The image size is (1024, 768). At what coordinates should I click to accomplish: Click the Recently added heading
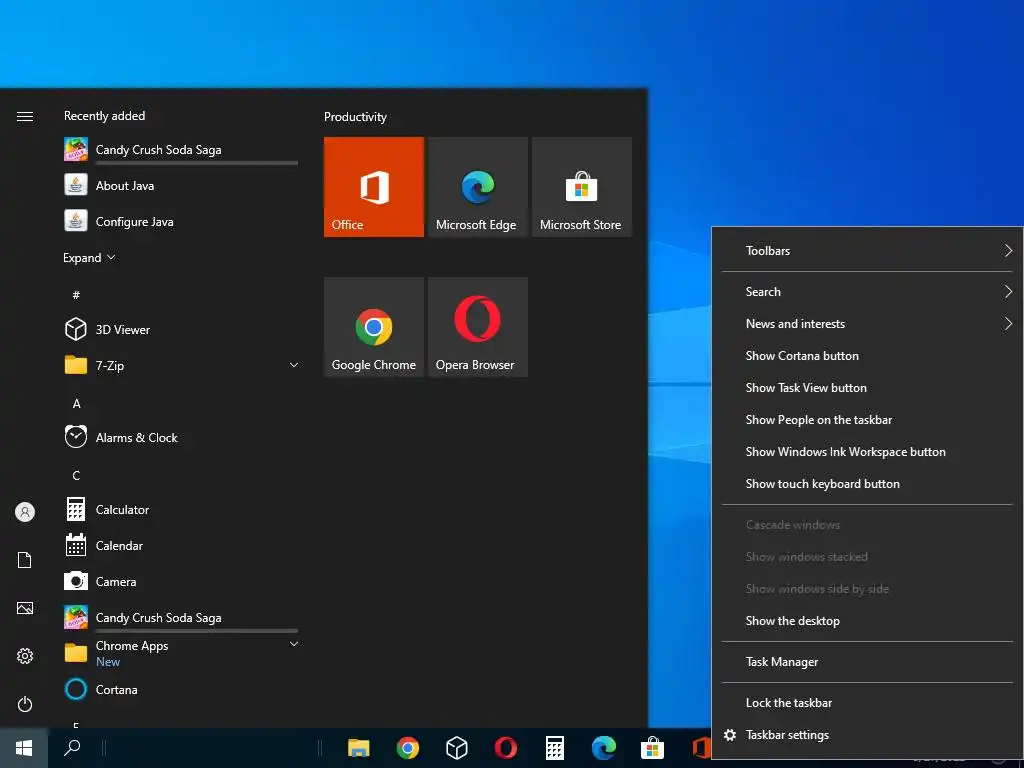[x=104, y=116]
